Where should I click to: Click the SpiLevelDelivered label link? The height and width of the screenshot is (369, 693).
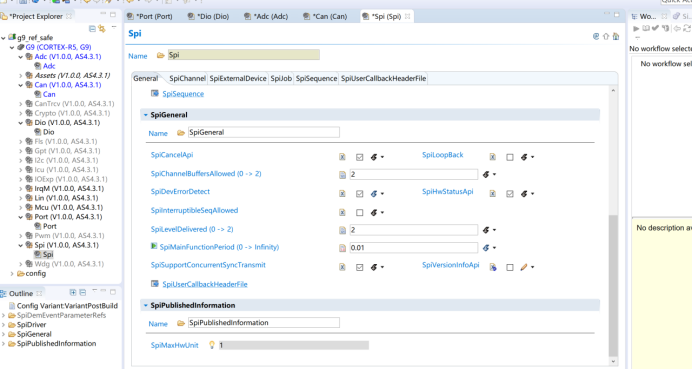click(192, 229)
